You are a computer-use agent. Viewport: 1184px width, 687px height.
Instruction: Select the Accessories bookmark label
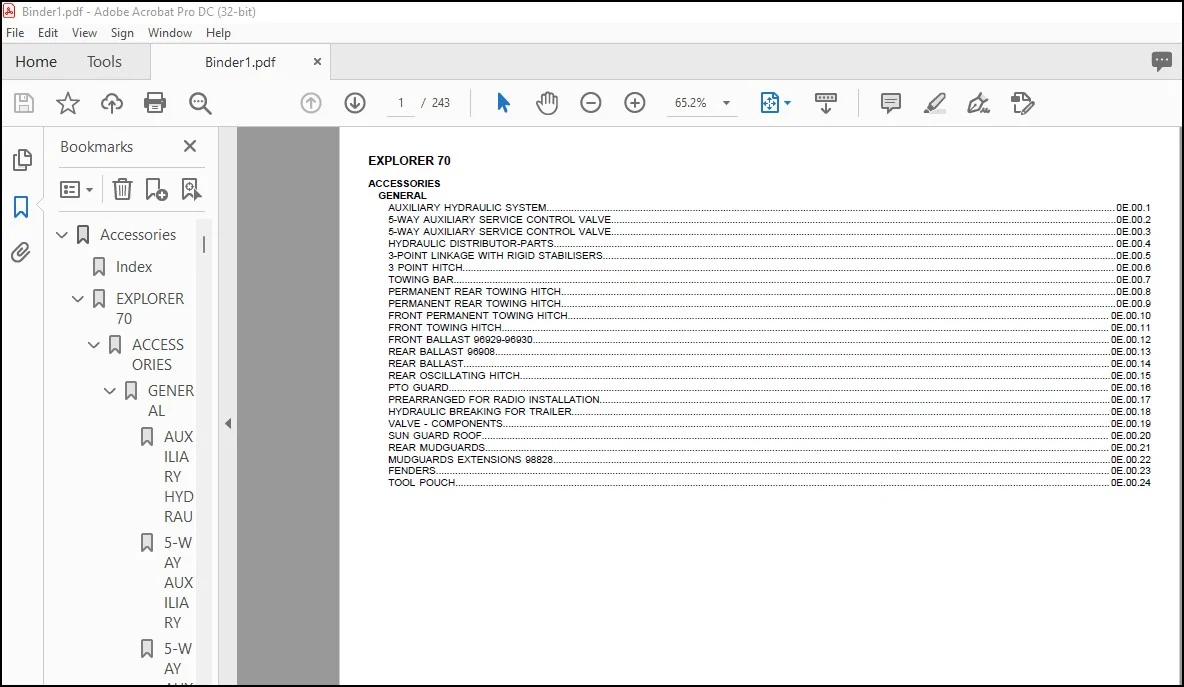[x=138, y=235]
